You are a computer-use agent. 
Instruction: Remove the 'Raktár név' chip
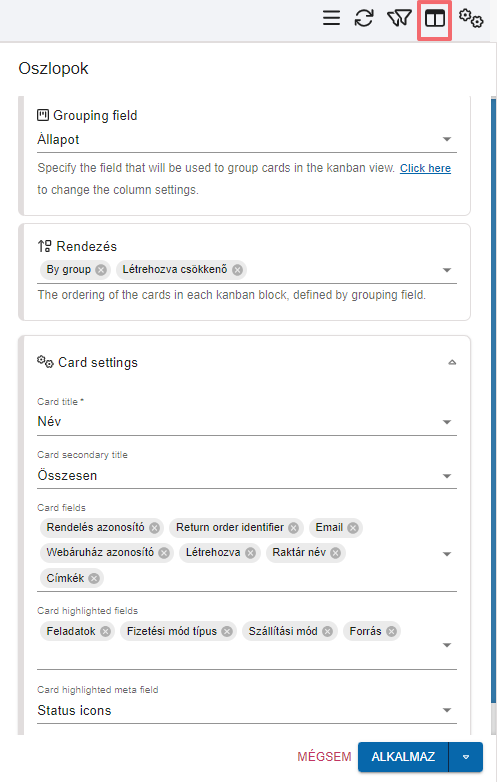tap(335, 553)
